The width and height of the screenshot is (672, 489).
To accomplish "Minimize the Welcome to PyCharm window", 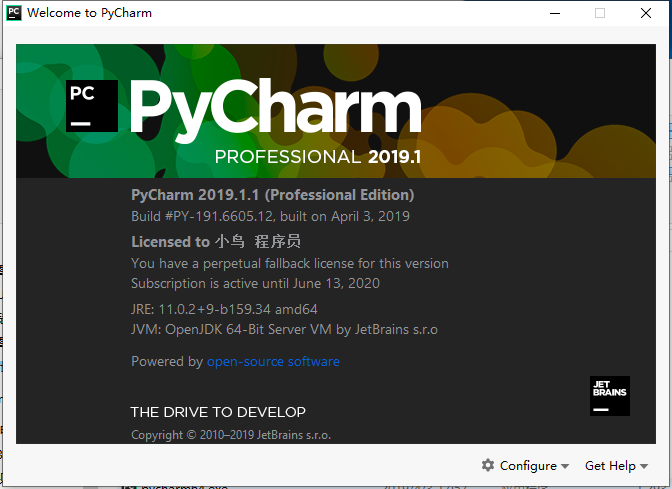I will pos(555,13).
